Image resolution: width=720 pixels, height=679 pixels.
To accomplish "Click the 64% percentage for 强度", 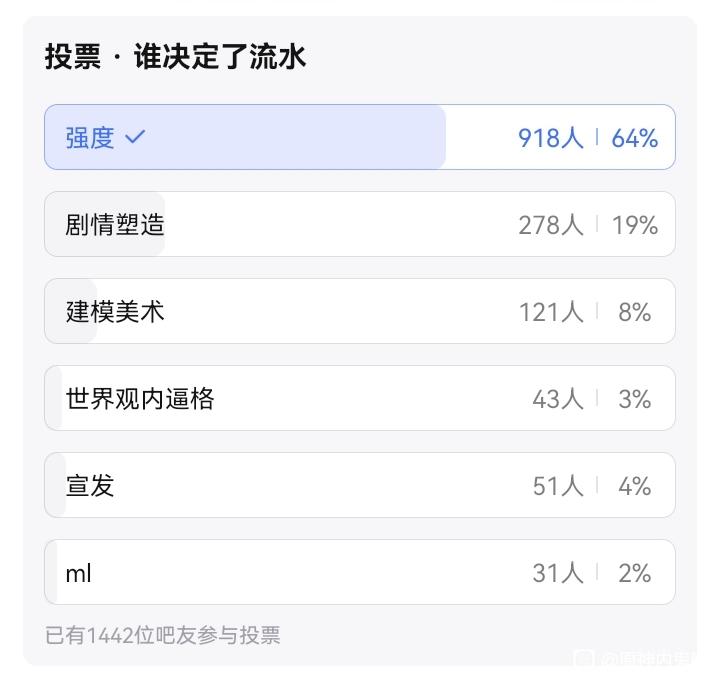I will click(634, 138).
